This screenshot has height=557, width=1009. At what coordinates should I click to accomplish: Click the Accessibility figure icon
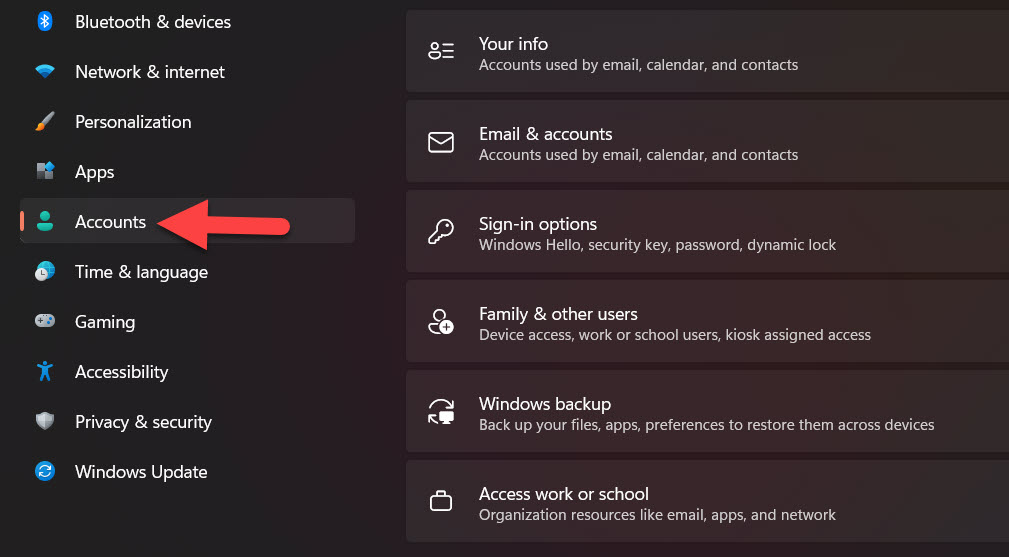click(x=44, y=372)
